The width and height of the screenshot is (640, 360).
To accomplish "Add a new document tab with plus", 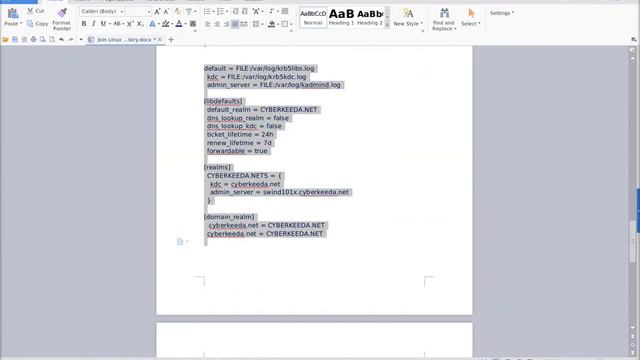I will (x=171, y=40).
